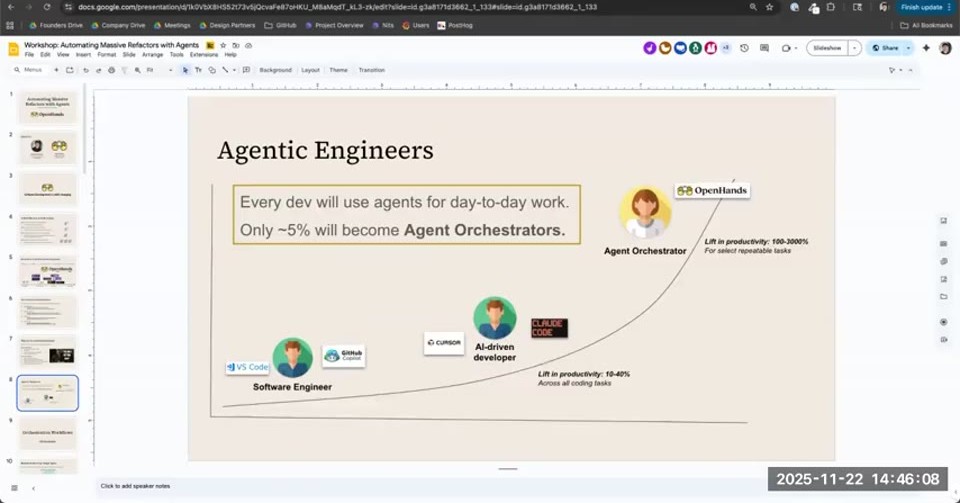Check the cloud document status icon
Screen dimensions: 960x503
point(249,45)
